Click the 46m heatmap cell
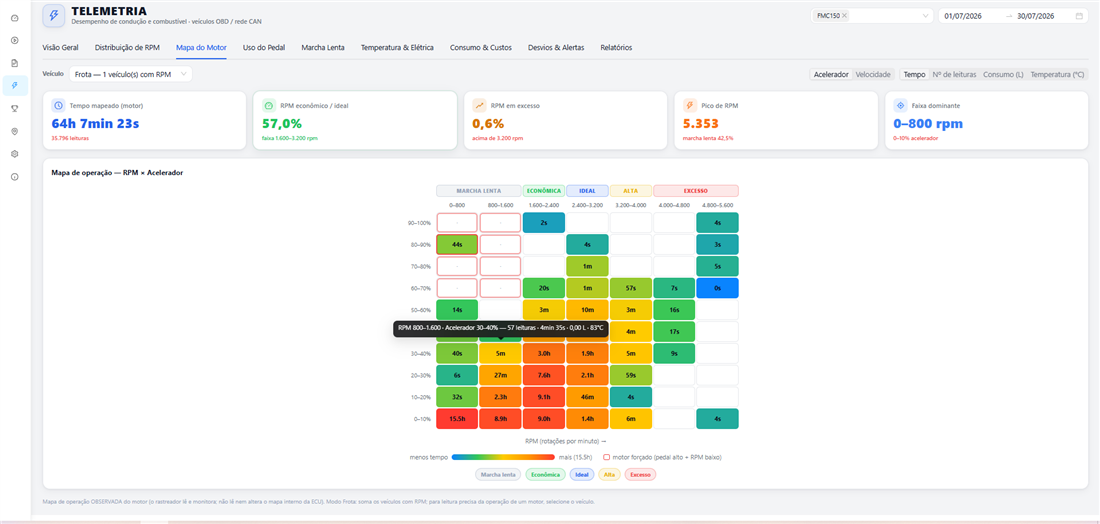 [587, 396]
